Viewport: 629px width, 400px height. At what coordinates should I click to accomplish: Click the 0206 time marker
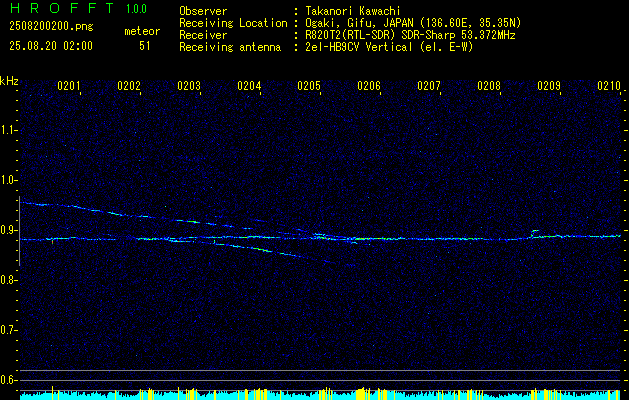[x=369, y=86]
